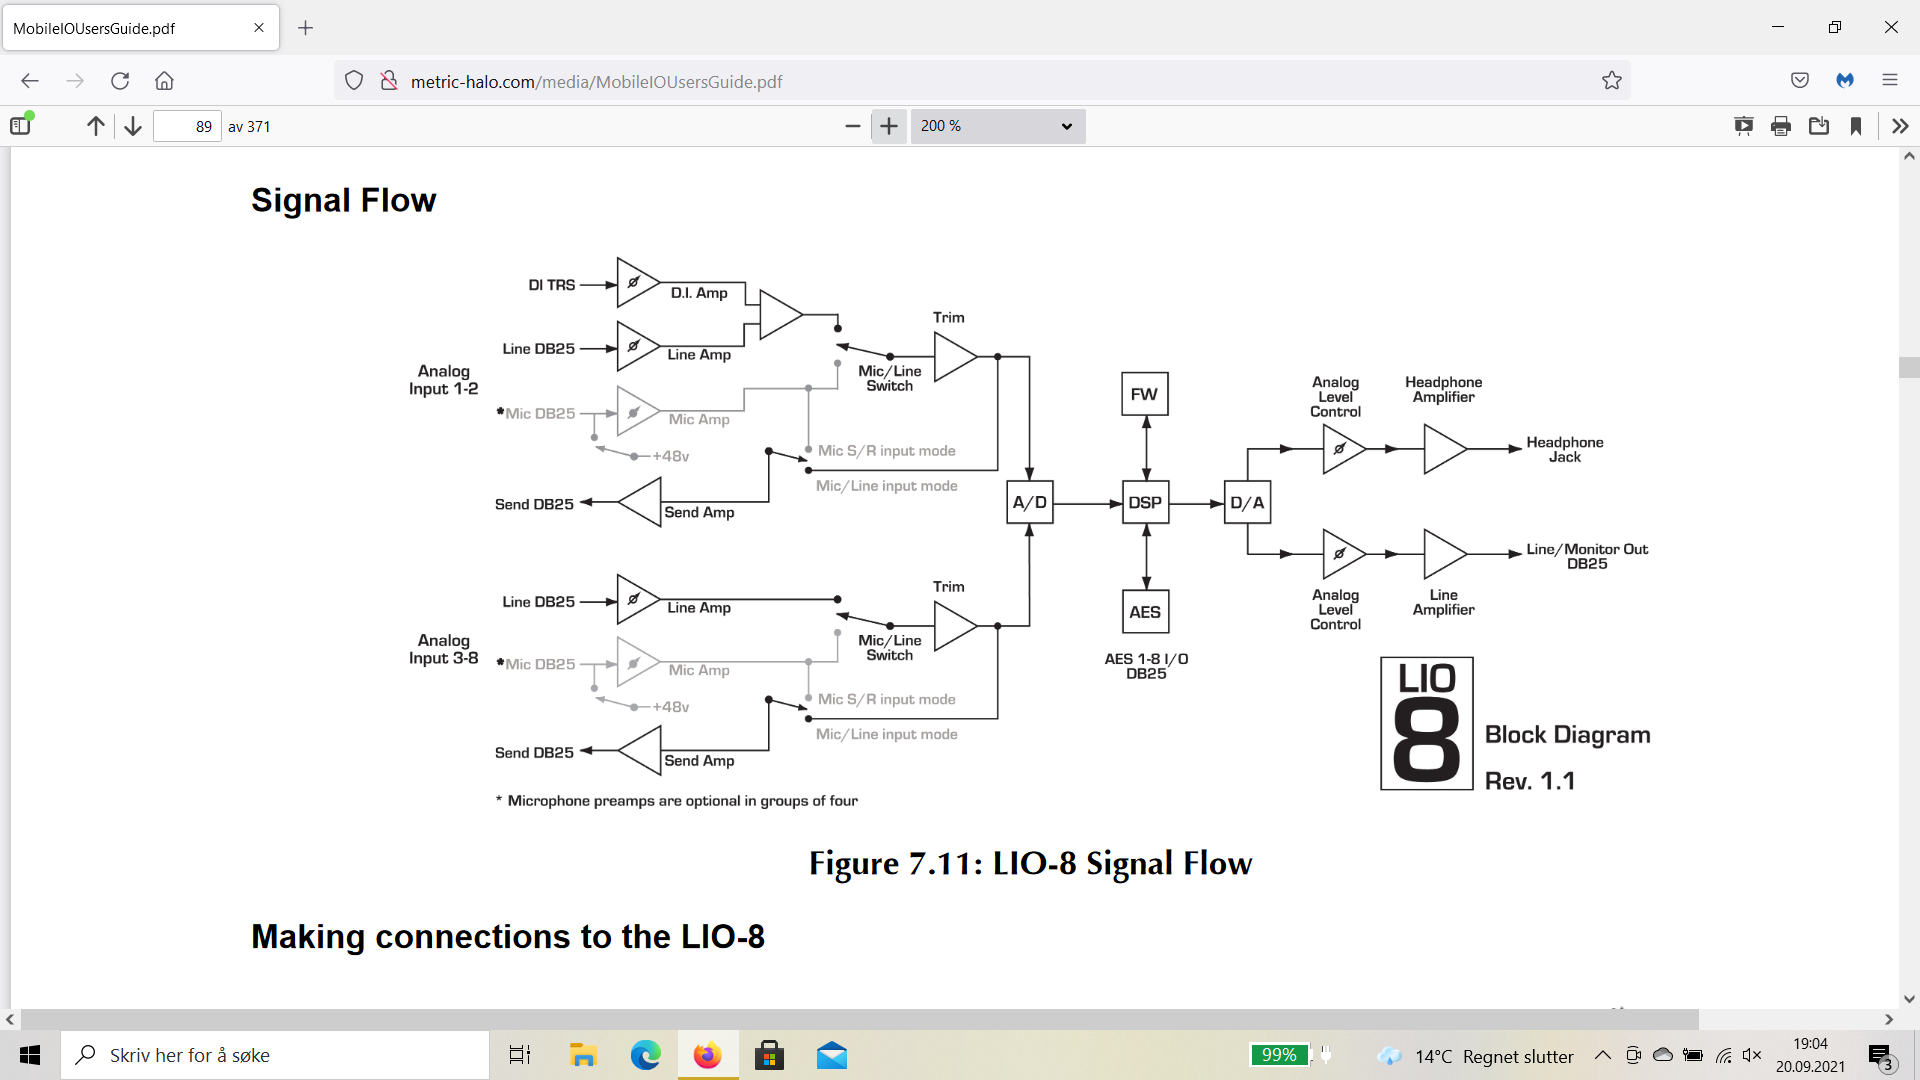
Task: Bookmark this page with star icon
Action: (1611, 81)
